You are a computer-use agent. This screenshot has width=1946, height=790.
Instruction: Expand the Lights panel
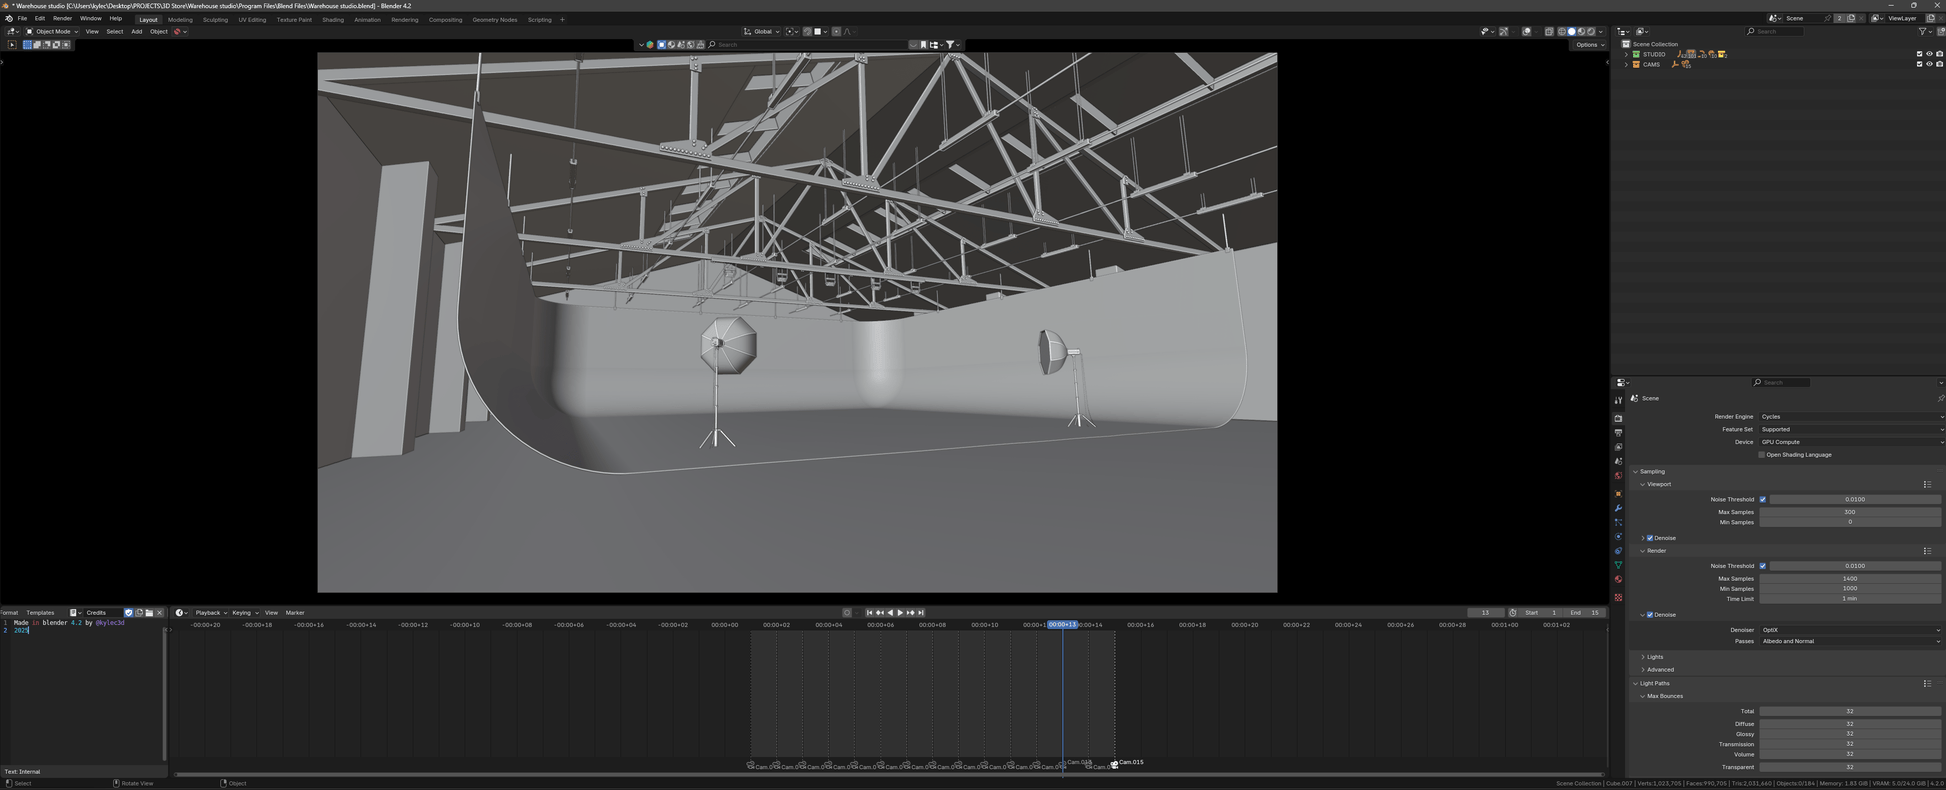click(x=1655, y=657)
